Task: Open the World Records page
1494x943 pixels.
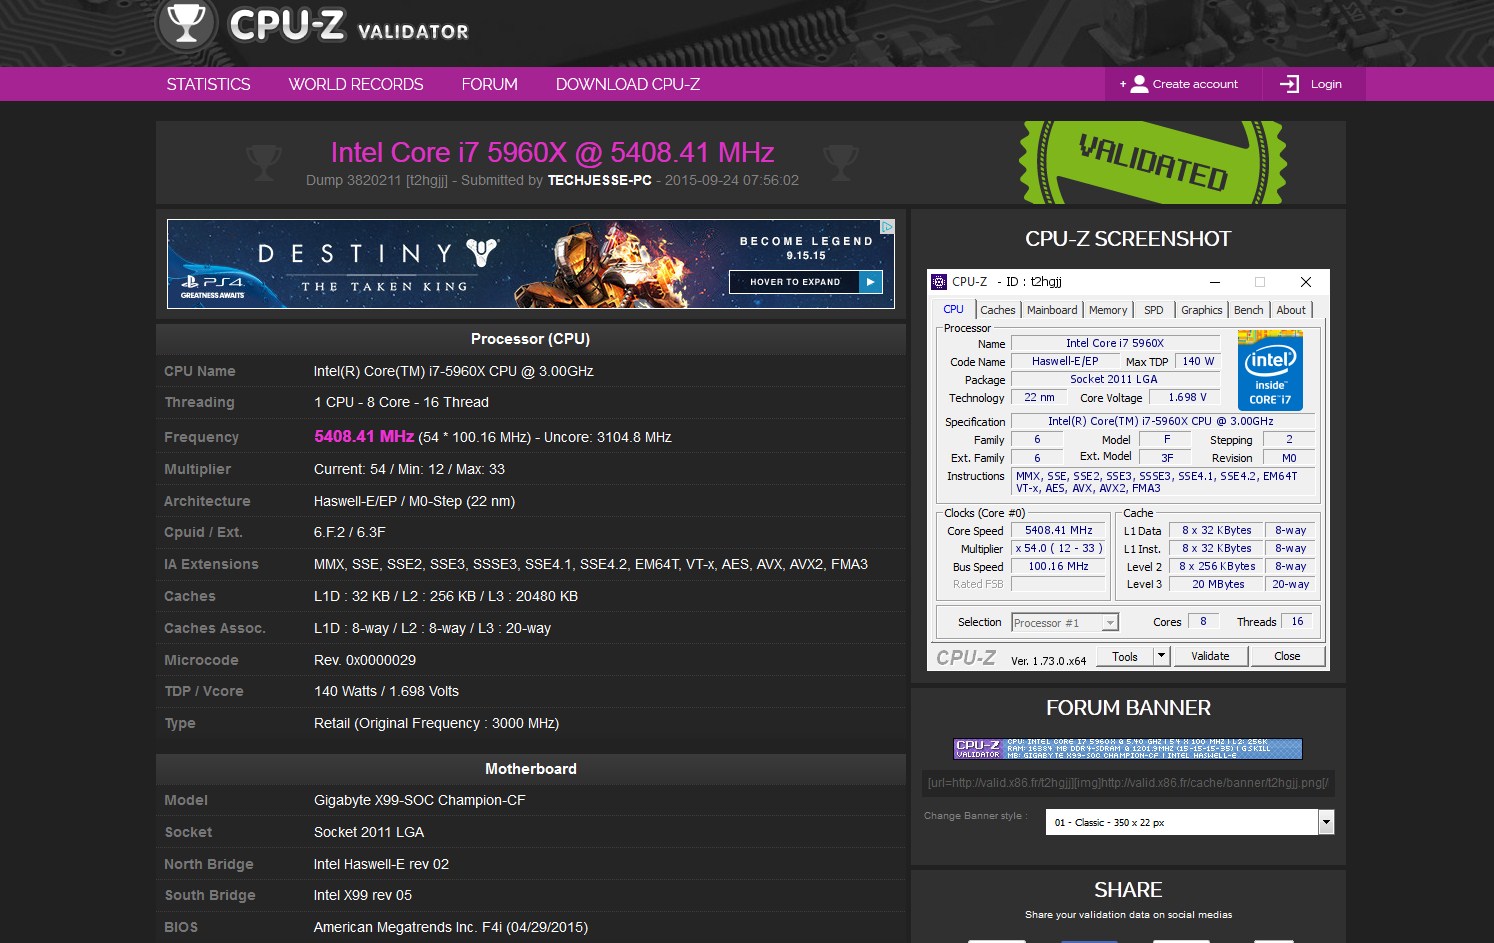Action: tap(356, 84)
